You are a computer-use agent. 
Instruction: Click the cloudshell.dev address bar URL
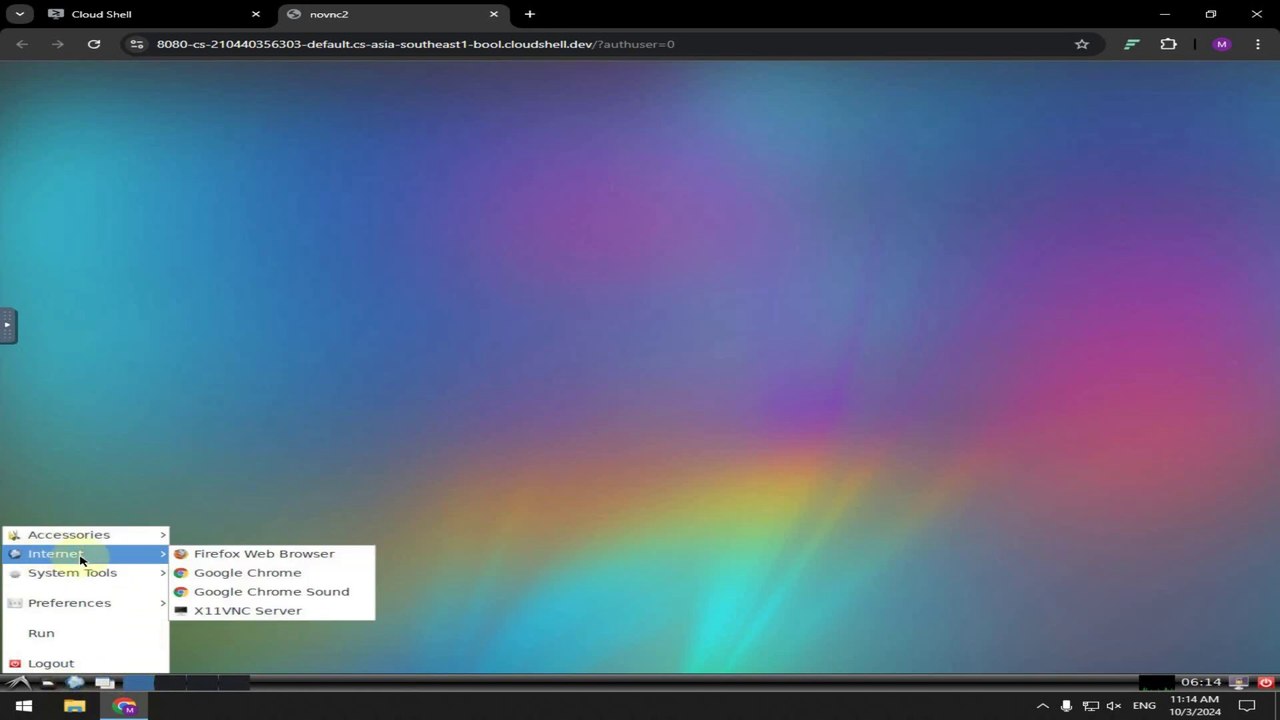tap(415, 44)
